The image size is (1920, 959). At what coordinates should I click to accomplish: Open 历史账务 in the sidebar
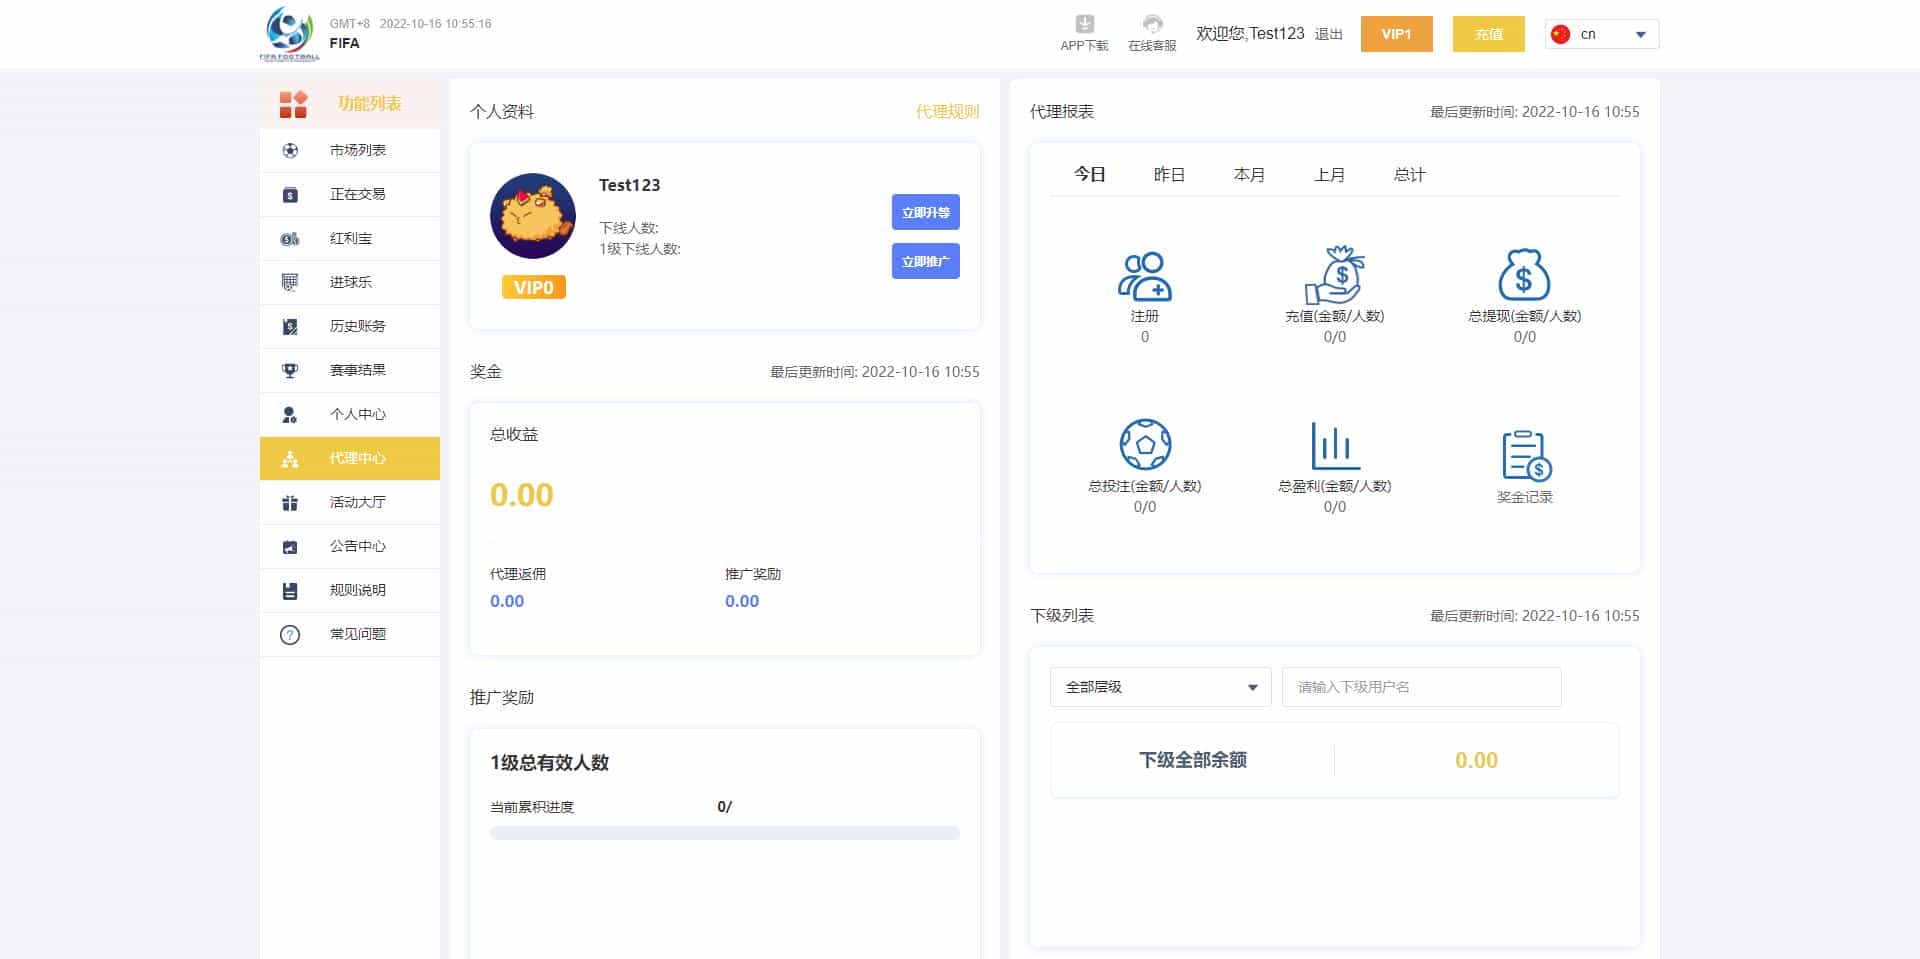350,326
